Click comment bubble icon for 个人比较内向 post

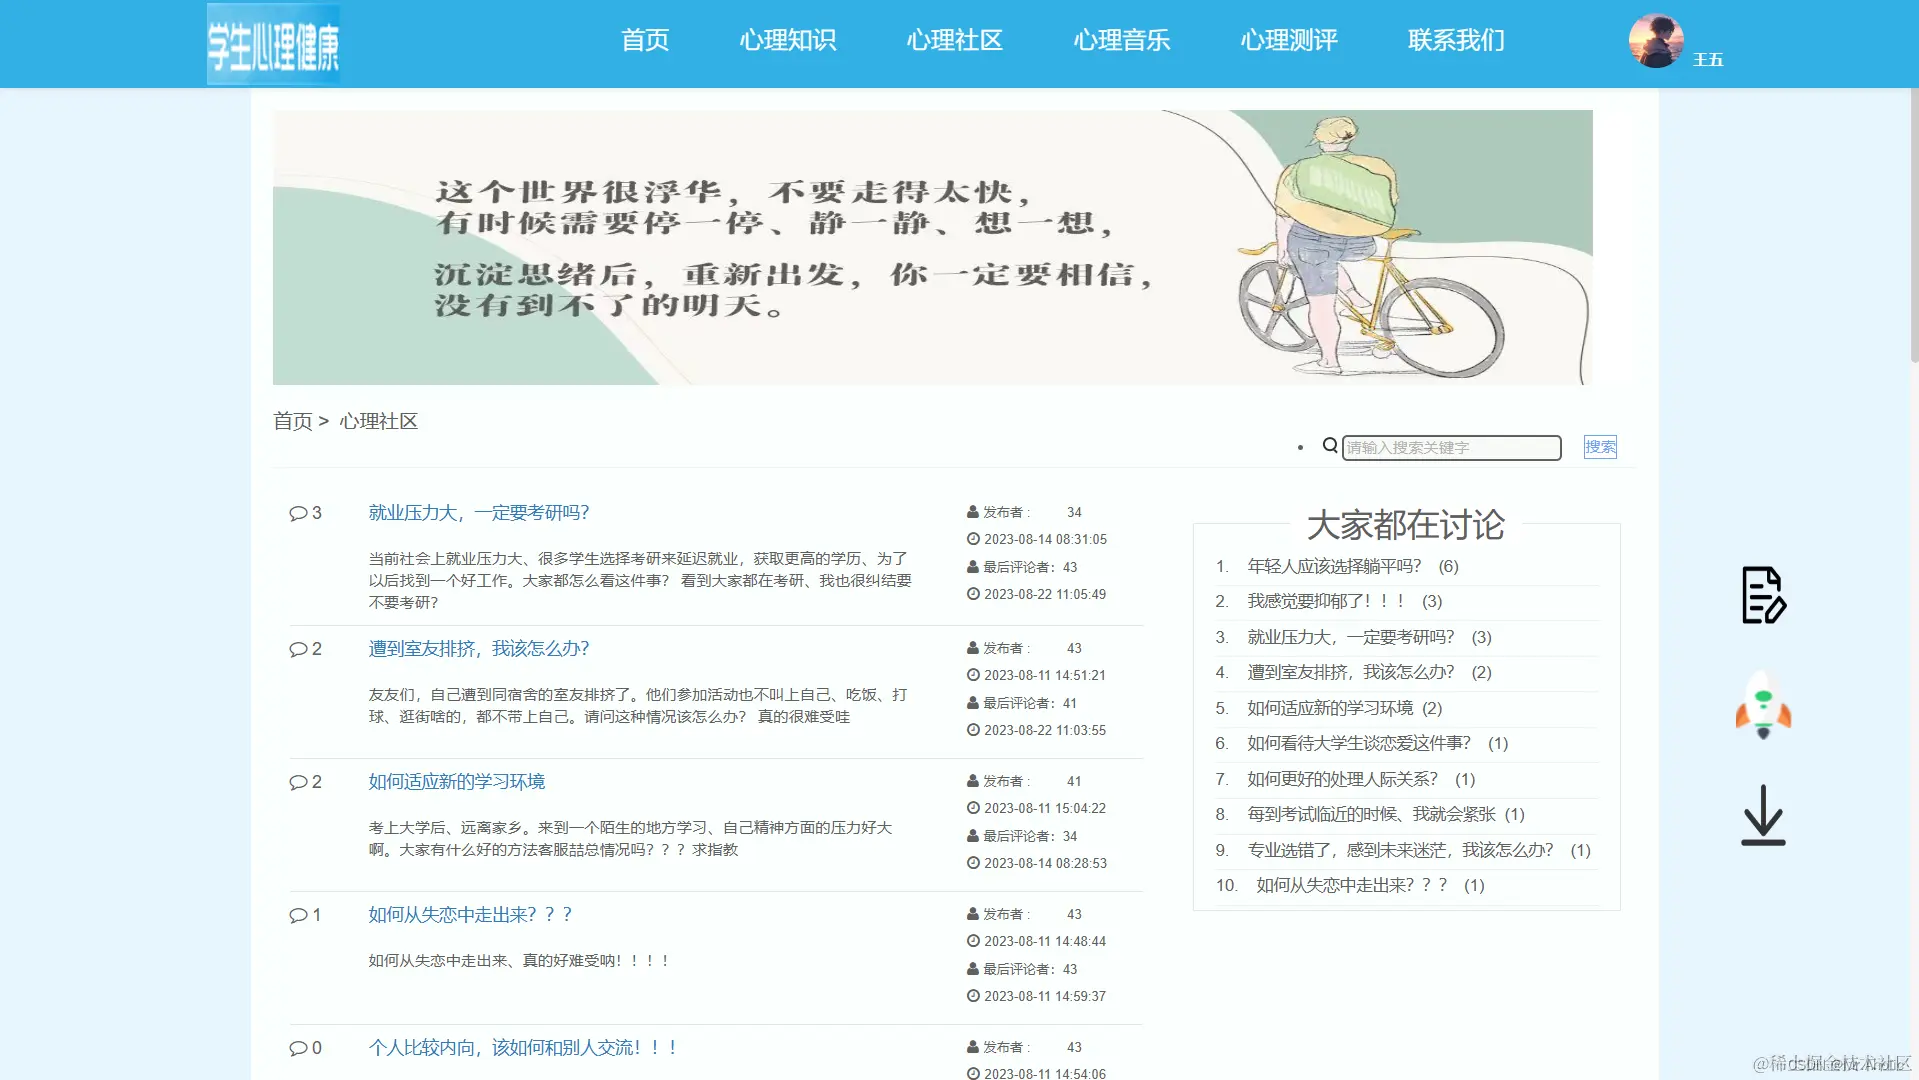(x=298, y=1048)
